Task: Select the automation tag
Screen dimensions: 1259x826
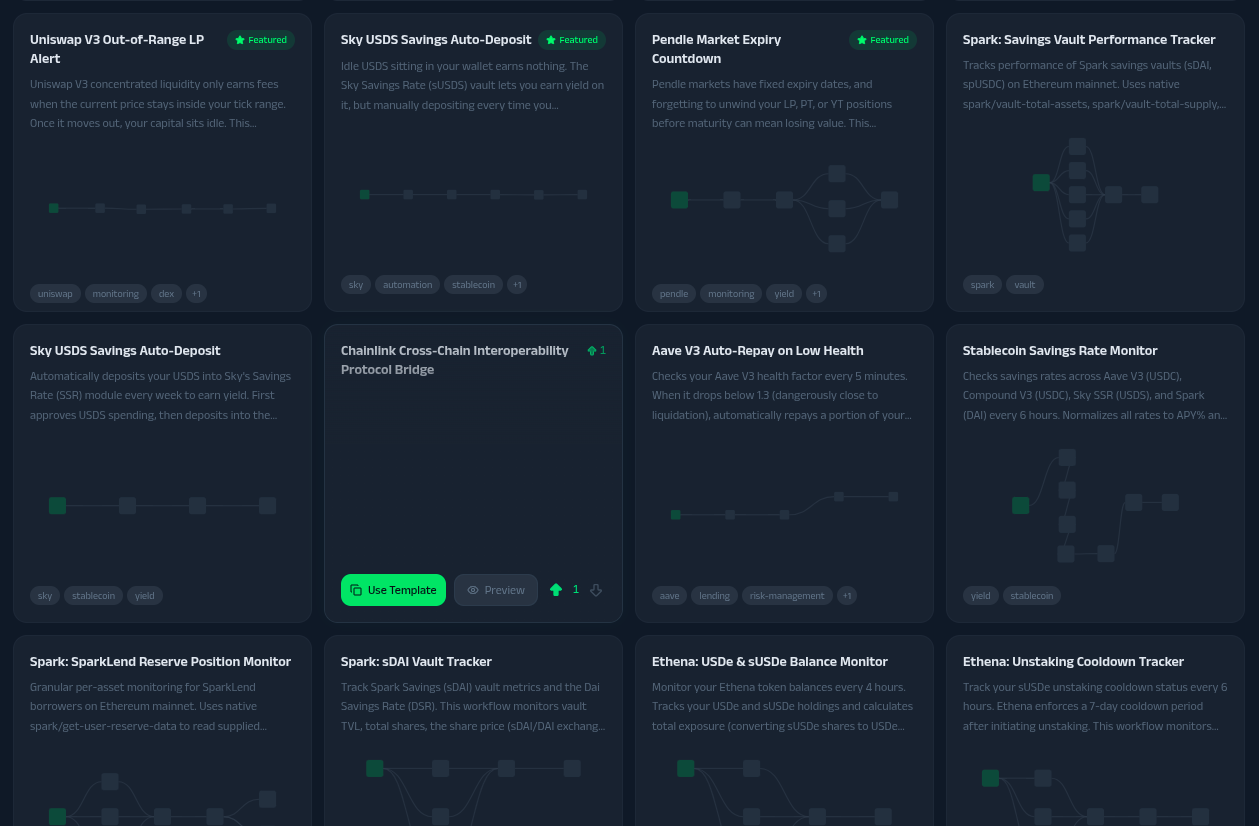Action: click(x=408, y=285)
